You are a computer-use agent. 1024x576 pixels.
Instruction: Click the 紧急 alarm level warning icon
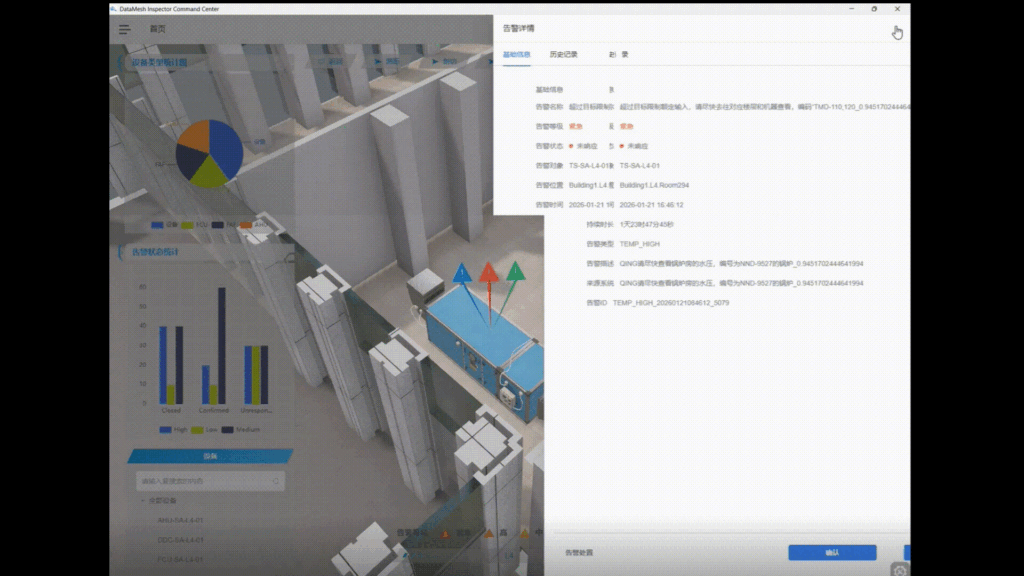coord(445,534)
